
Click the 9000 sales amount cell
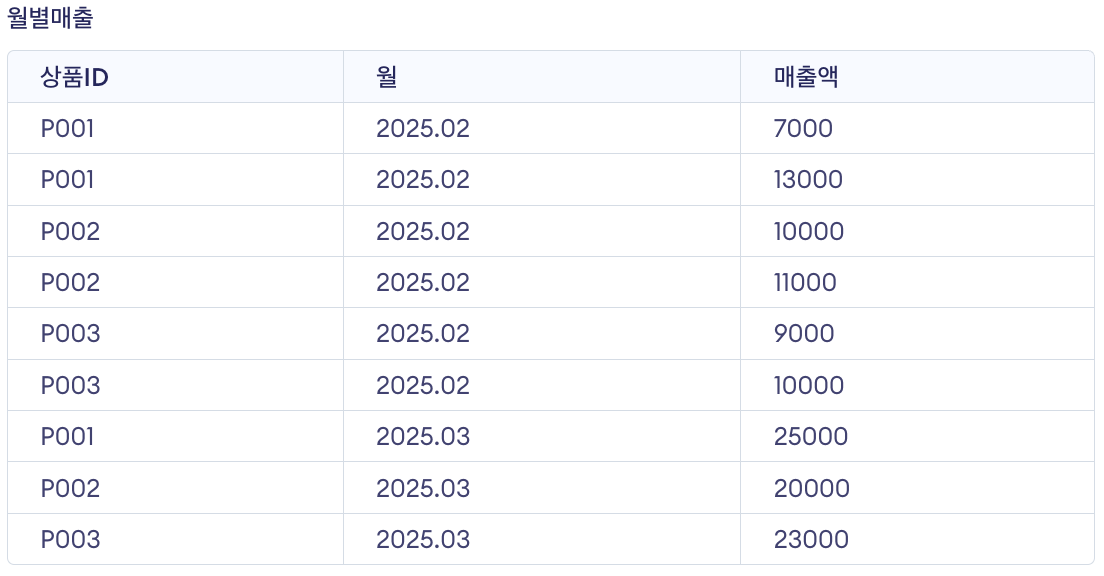pyautogui.click(x=917, y=334)
